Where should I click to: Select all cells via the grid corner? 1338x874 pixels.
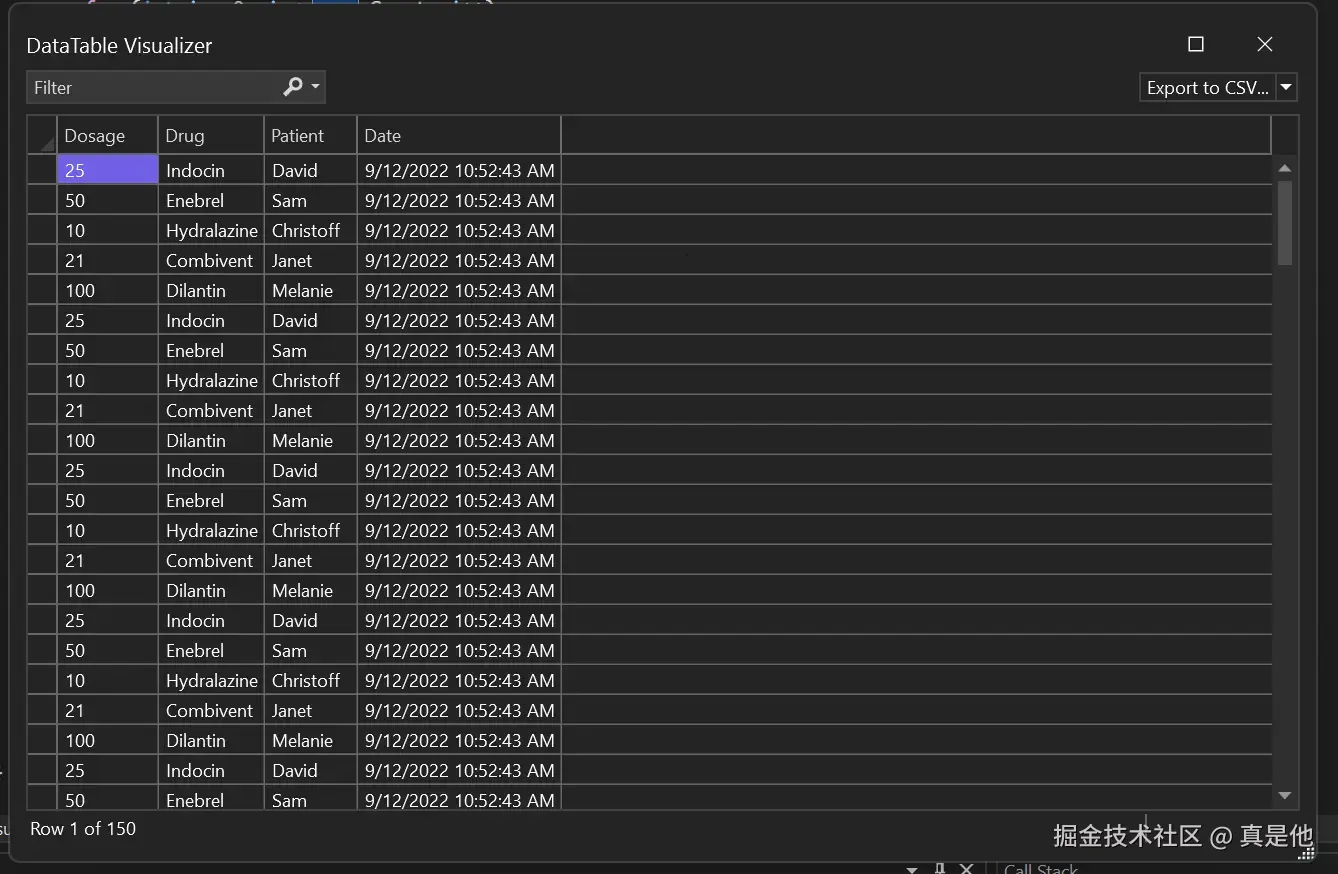pyautogui.click(x=42, y=135)
